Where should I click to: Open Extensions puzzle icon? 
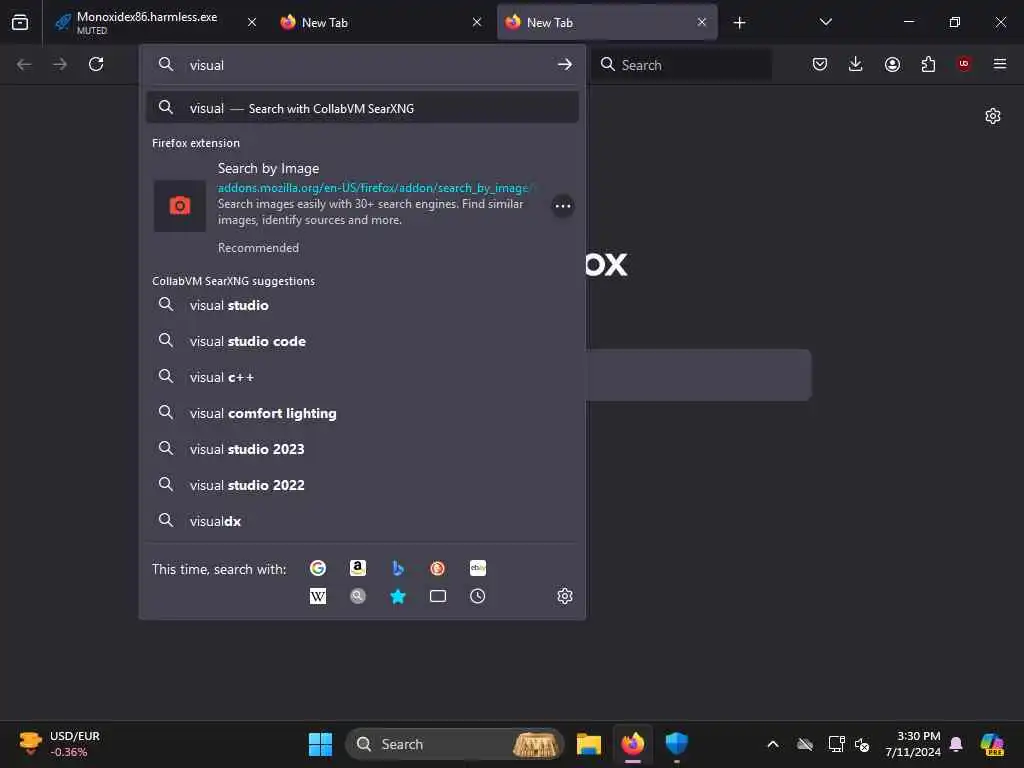928,64
